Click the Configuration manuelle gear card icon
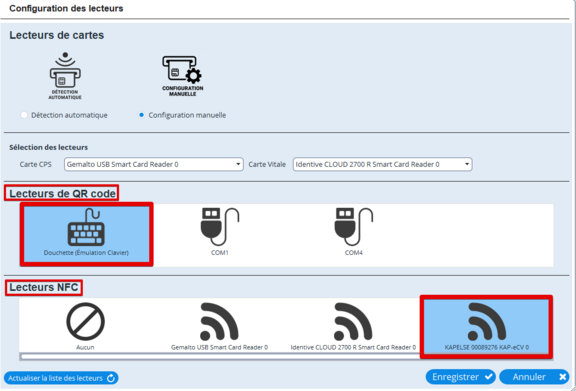Screen dimensions: 576x391 (183, 76)
